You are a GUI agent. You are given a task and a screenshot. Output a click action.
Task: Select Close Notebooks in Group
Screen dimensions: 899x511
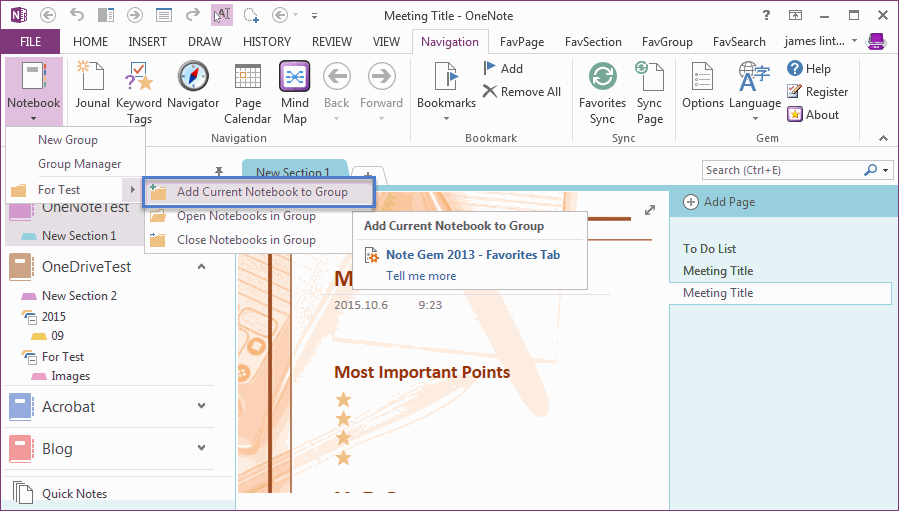coord(247,240)
